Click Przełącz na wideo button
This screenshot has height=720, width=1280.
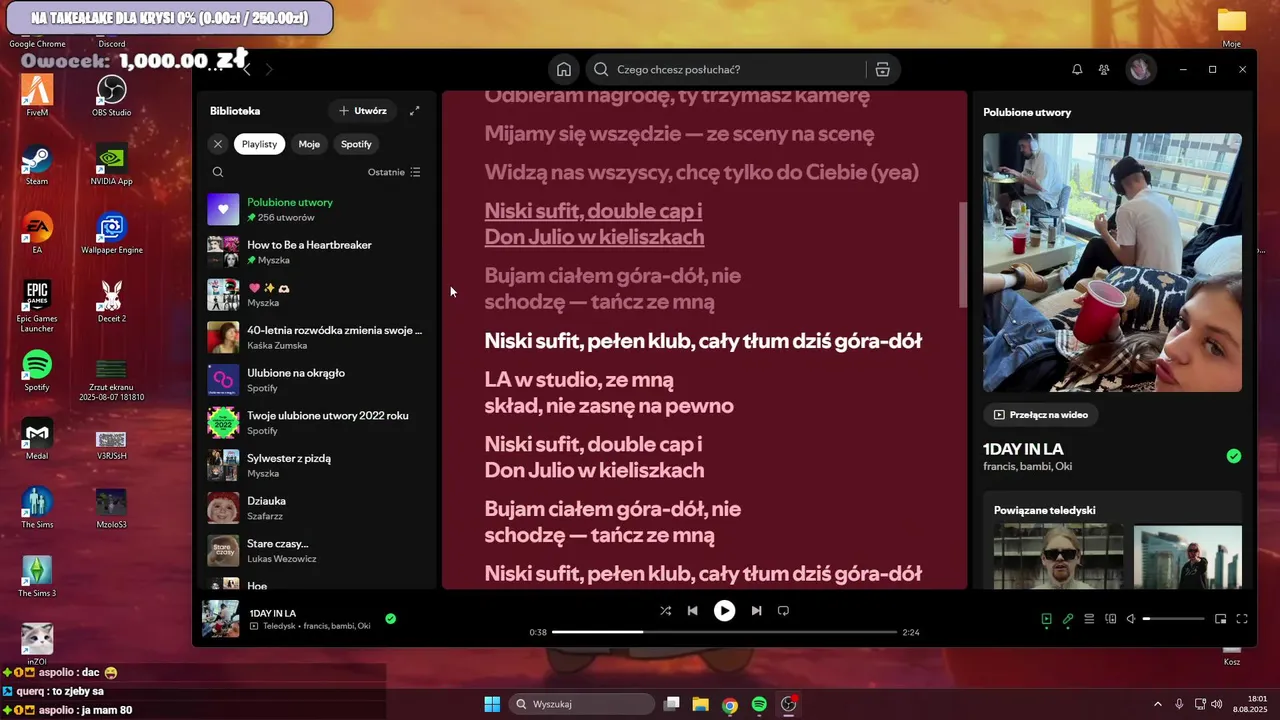(1040, 414)
